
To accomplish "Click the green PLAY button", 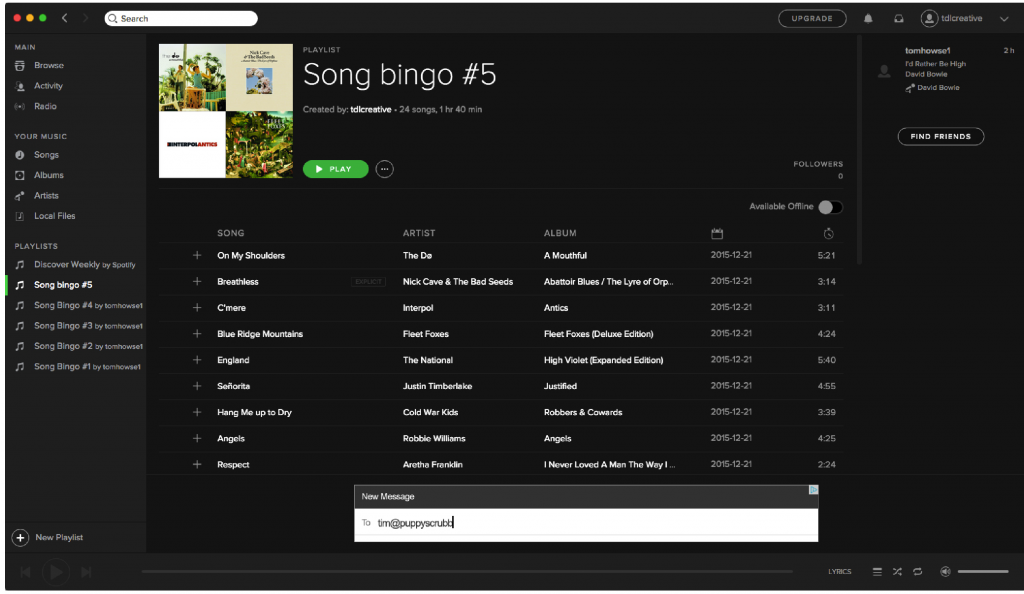I will [x=335, y=169].
